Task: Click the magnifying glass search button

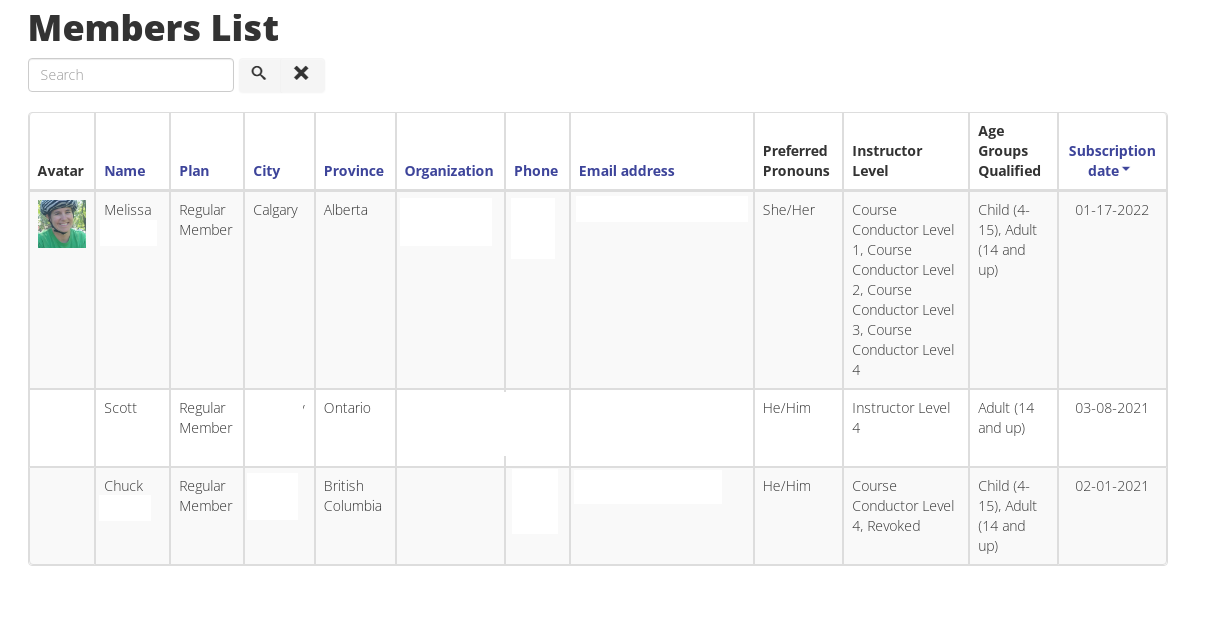Action: 259,75
